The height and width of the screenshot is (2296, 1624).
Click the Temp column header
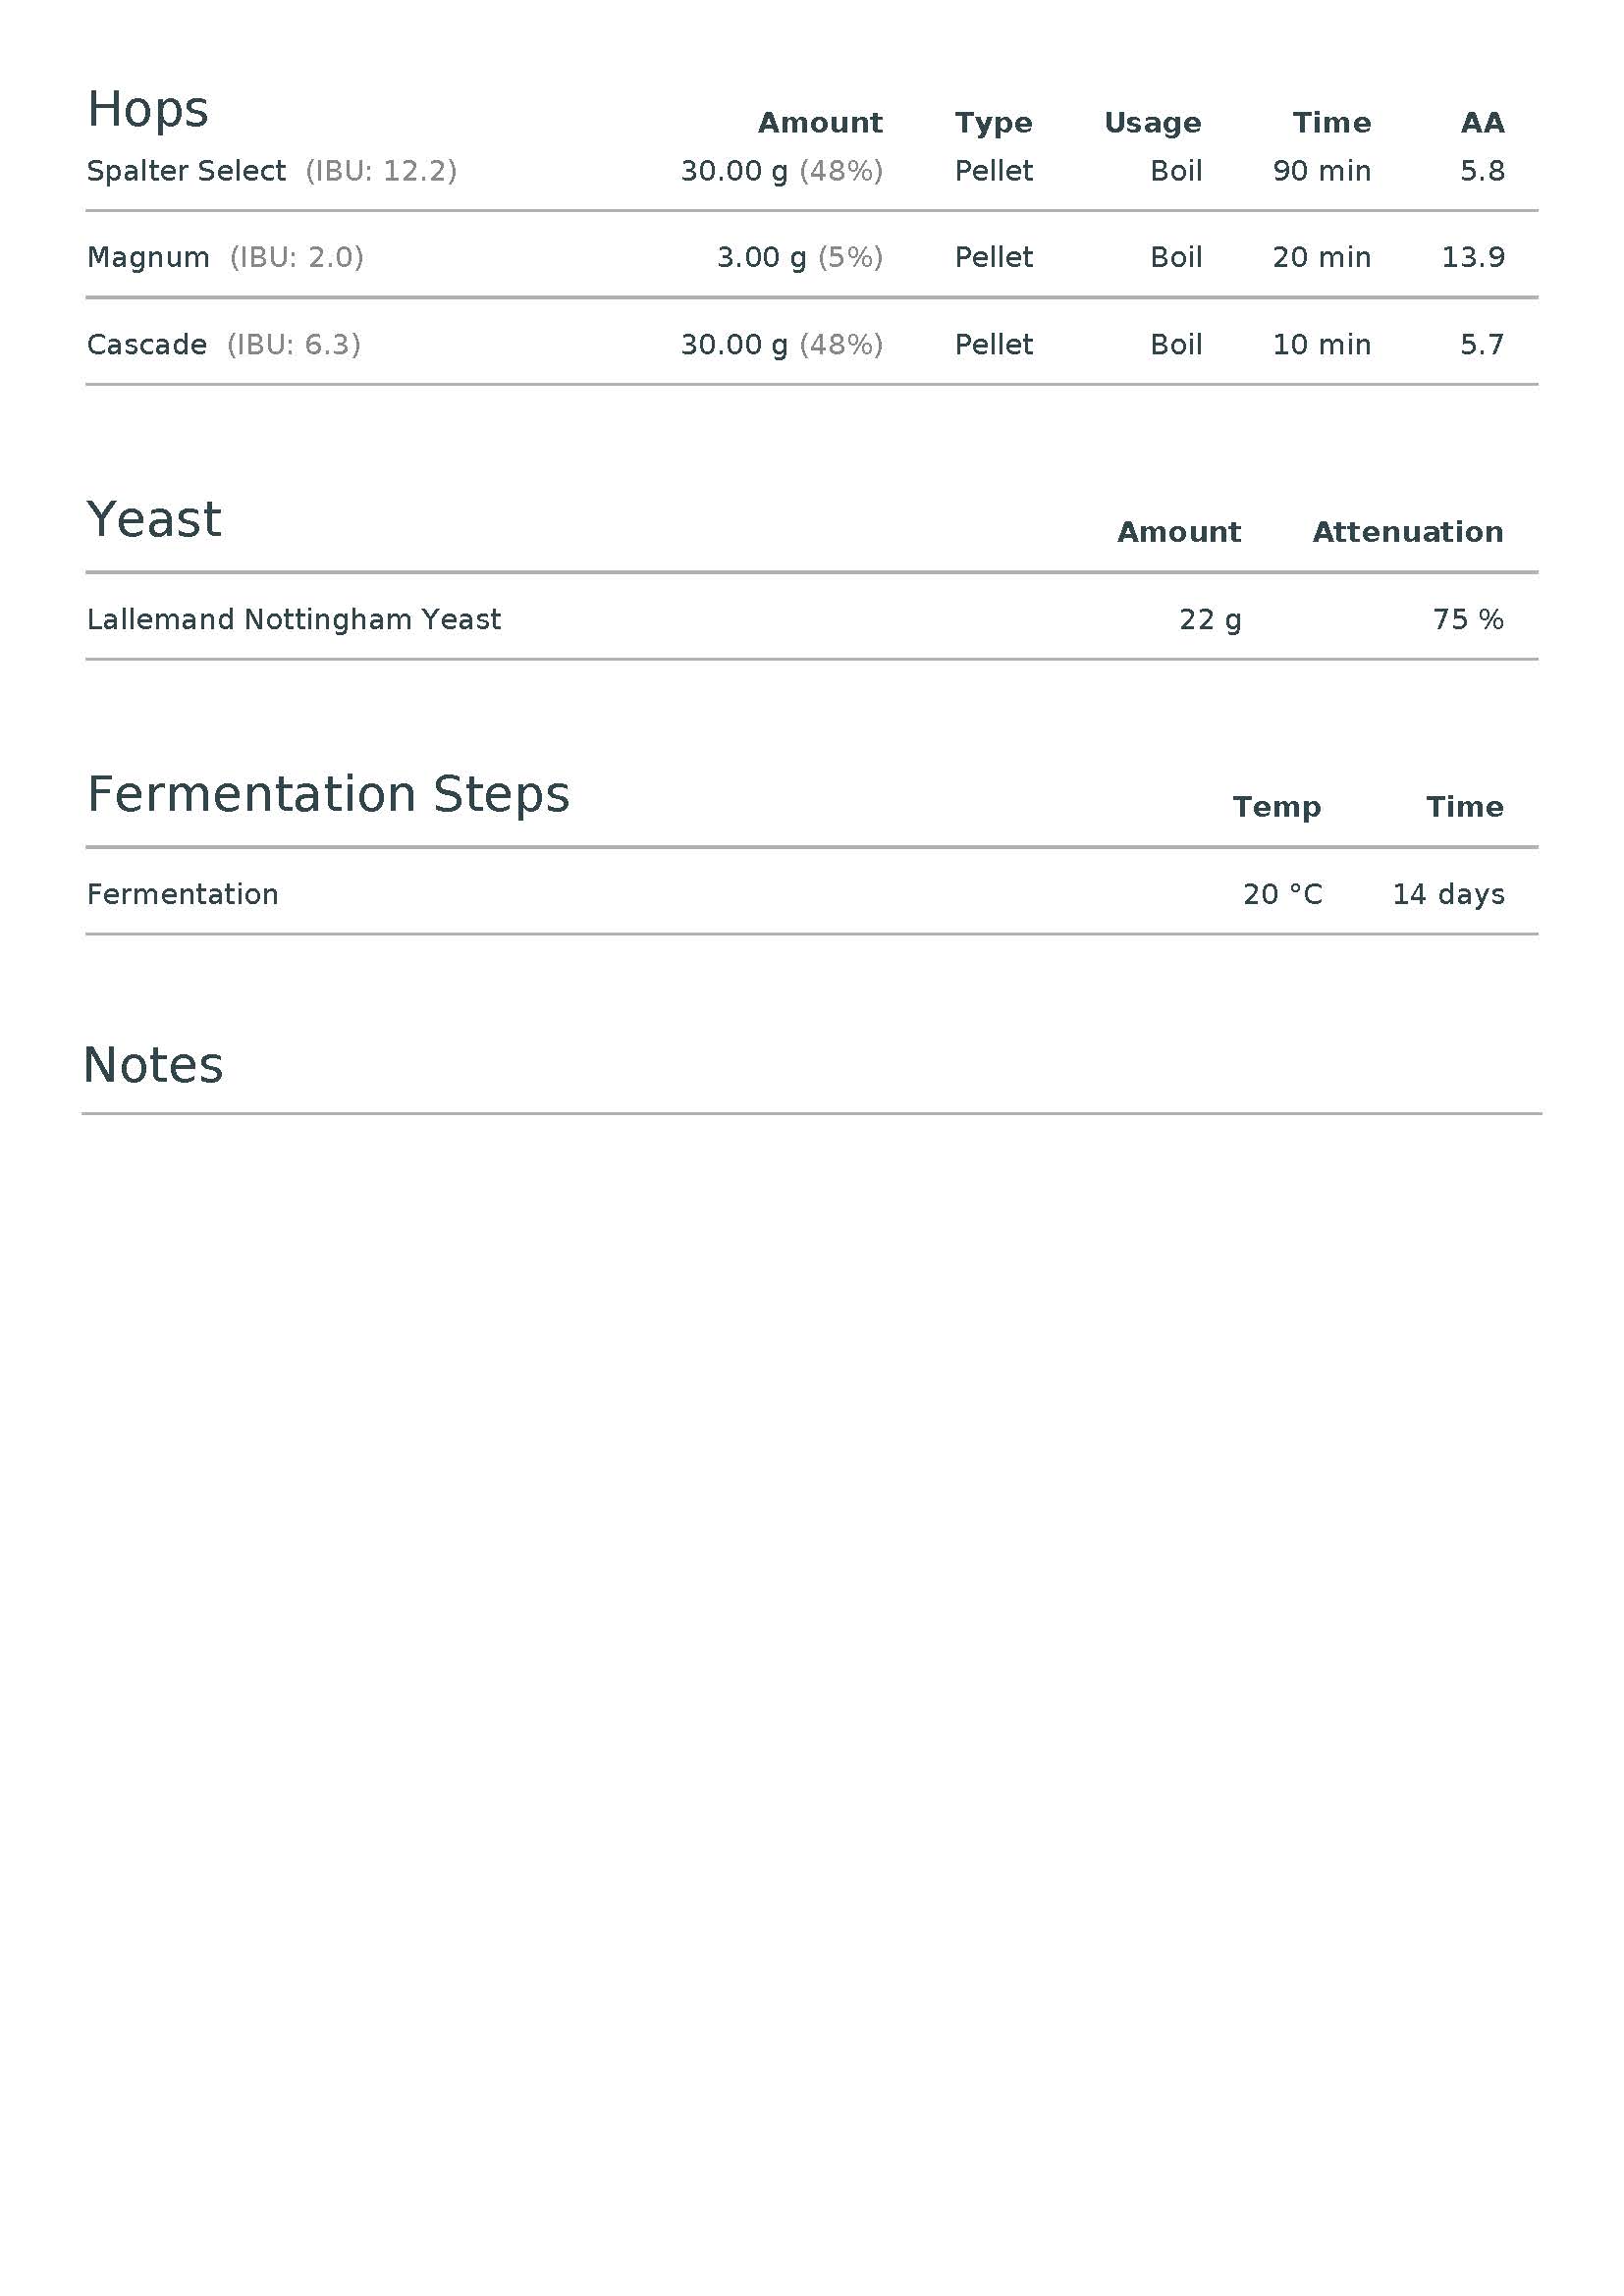tap(1276, 807)
